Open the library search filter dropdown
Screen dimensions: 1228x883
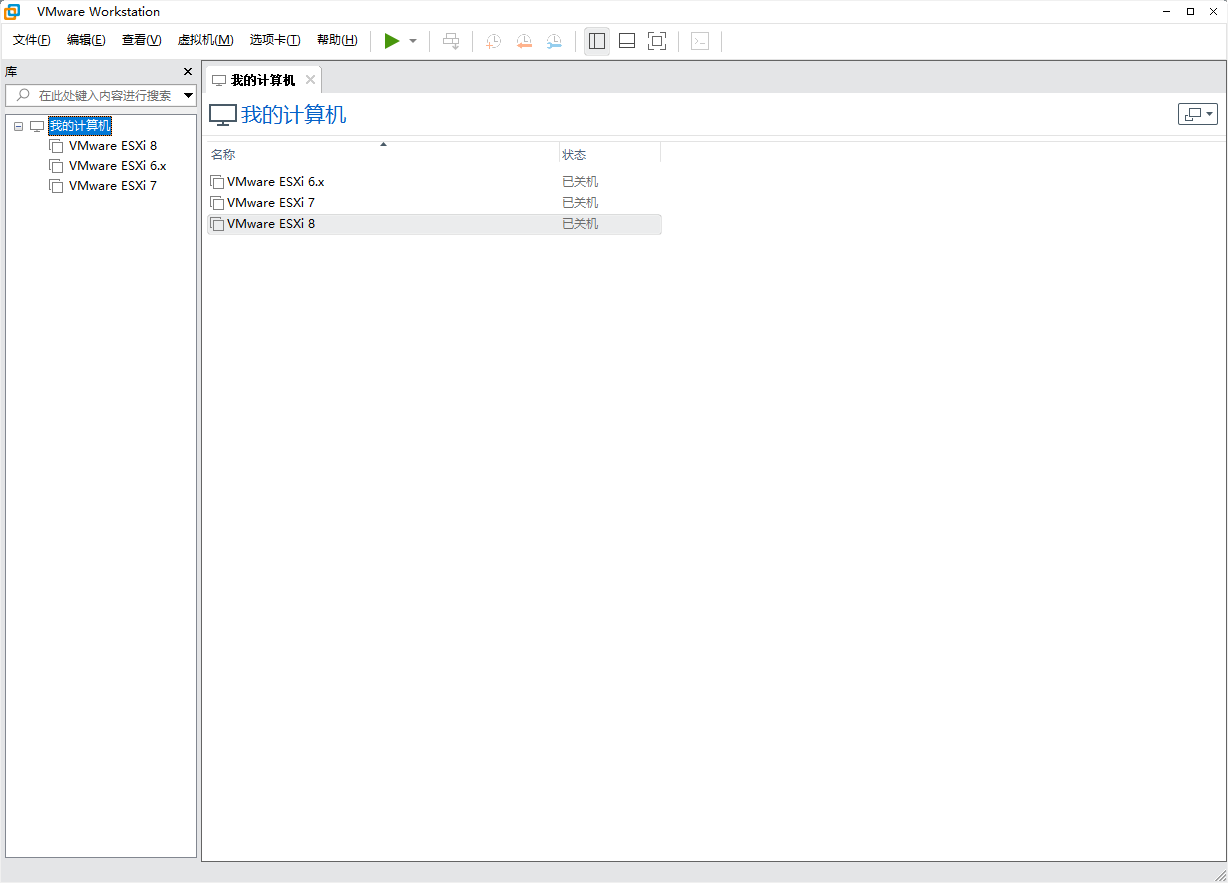(188, 96)
